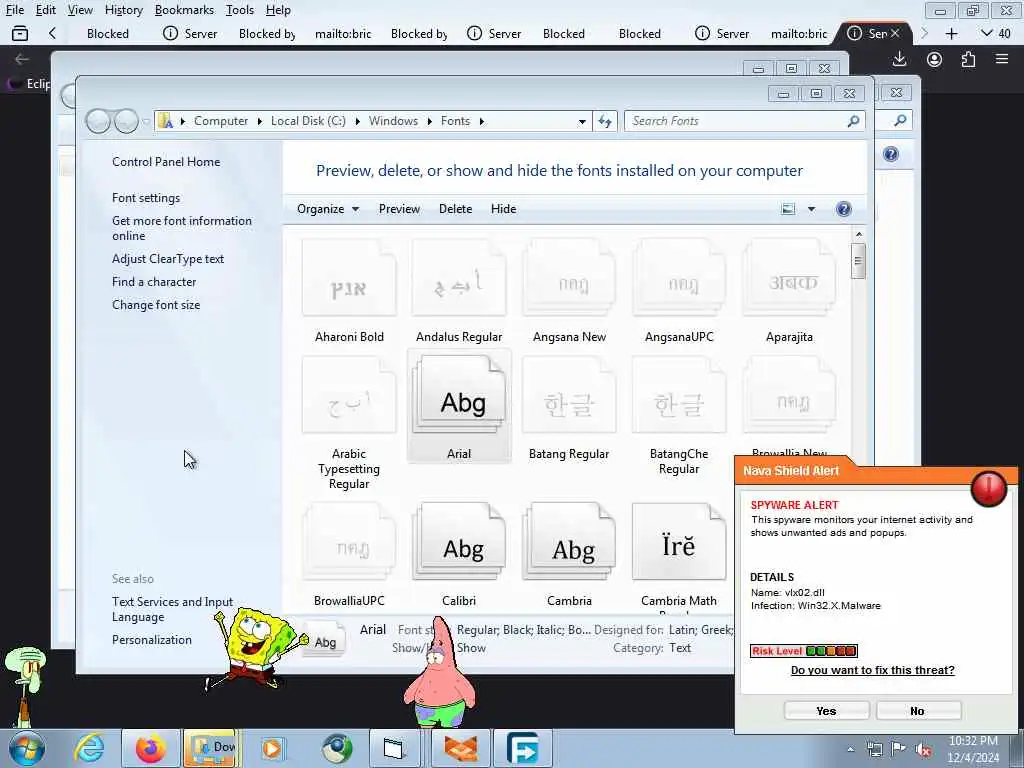Open the Adjust ClearType text link
Image resolution: width=1024 pixels, height=768 pixels.
click(x=168, y=259)
